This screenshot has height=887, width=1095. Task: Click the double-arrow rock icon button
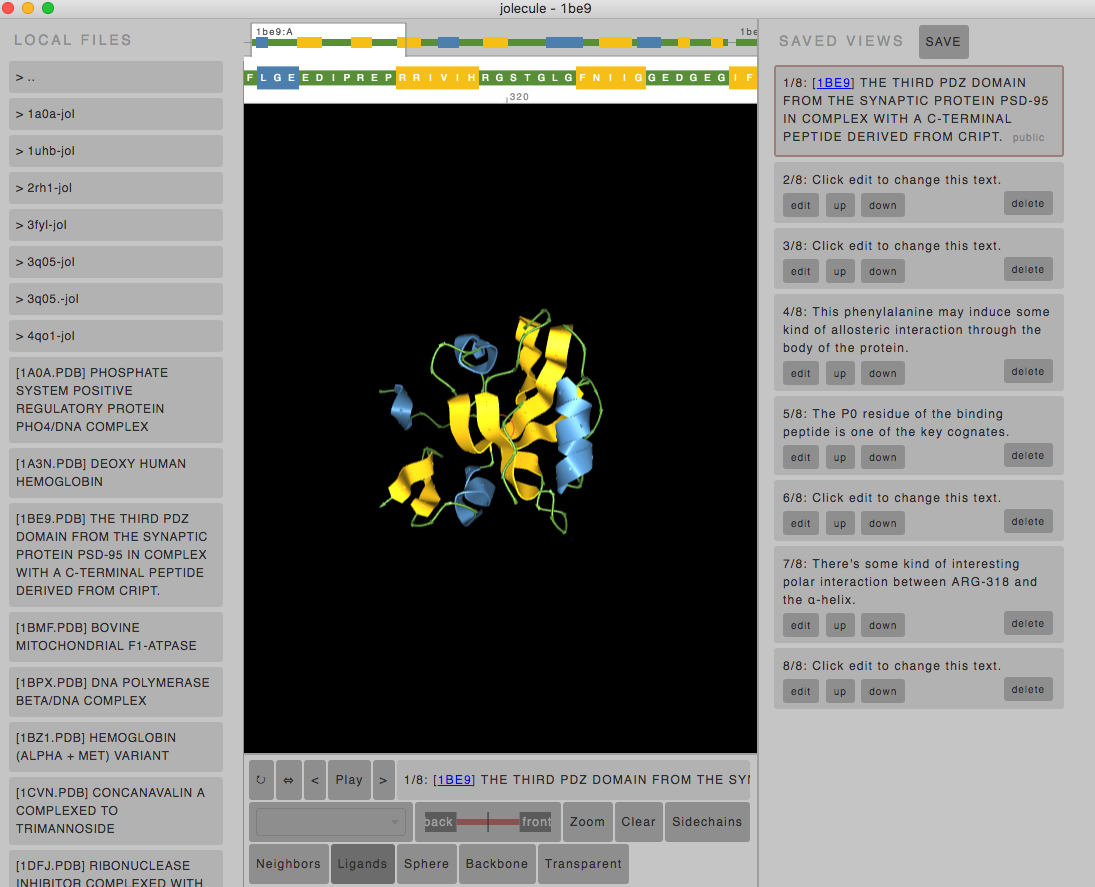point(288,780)
